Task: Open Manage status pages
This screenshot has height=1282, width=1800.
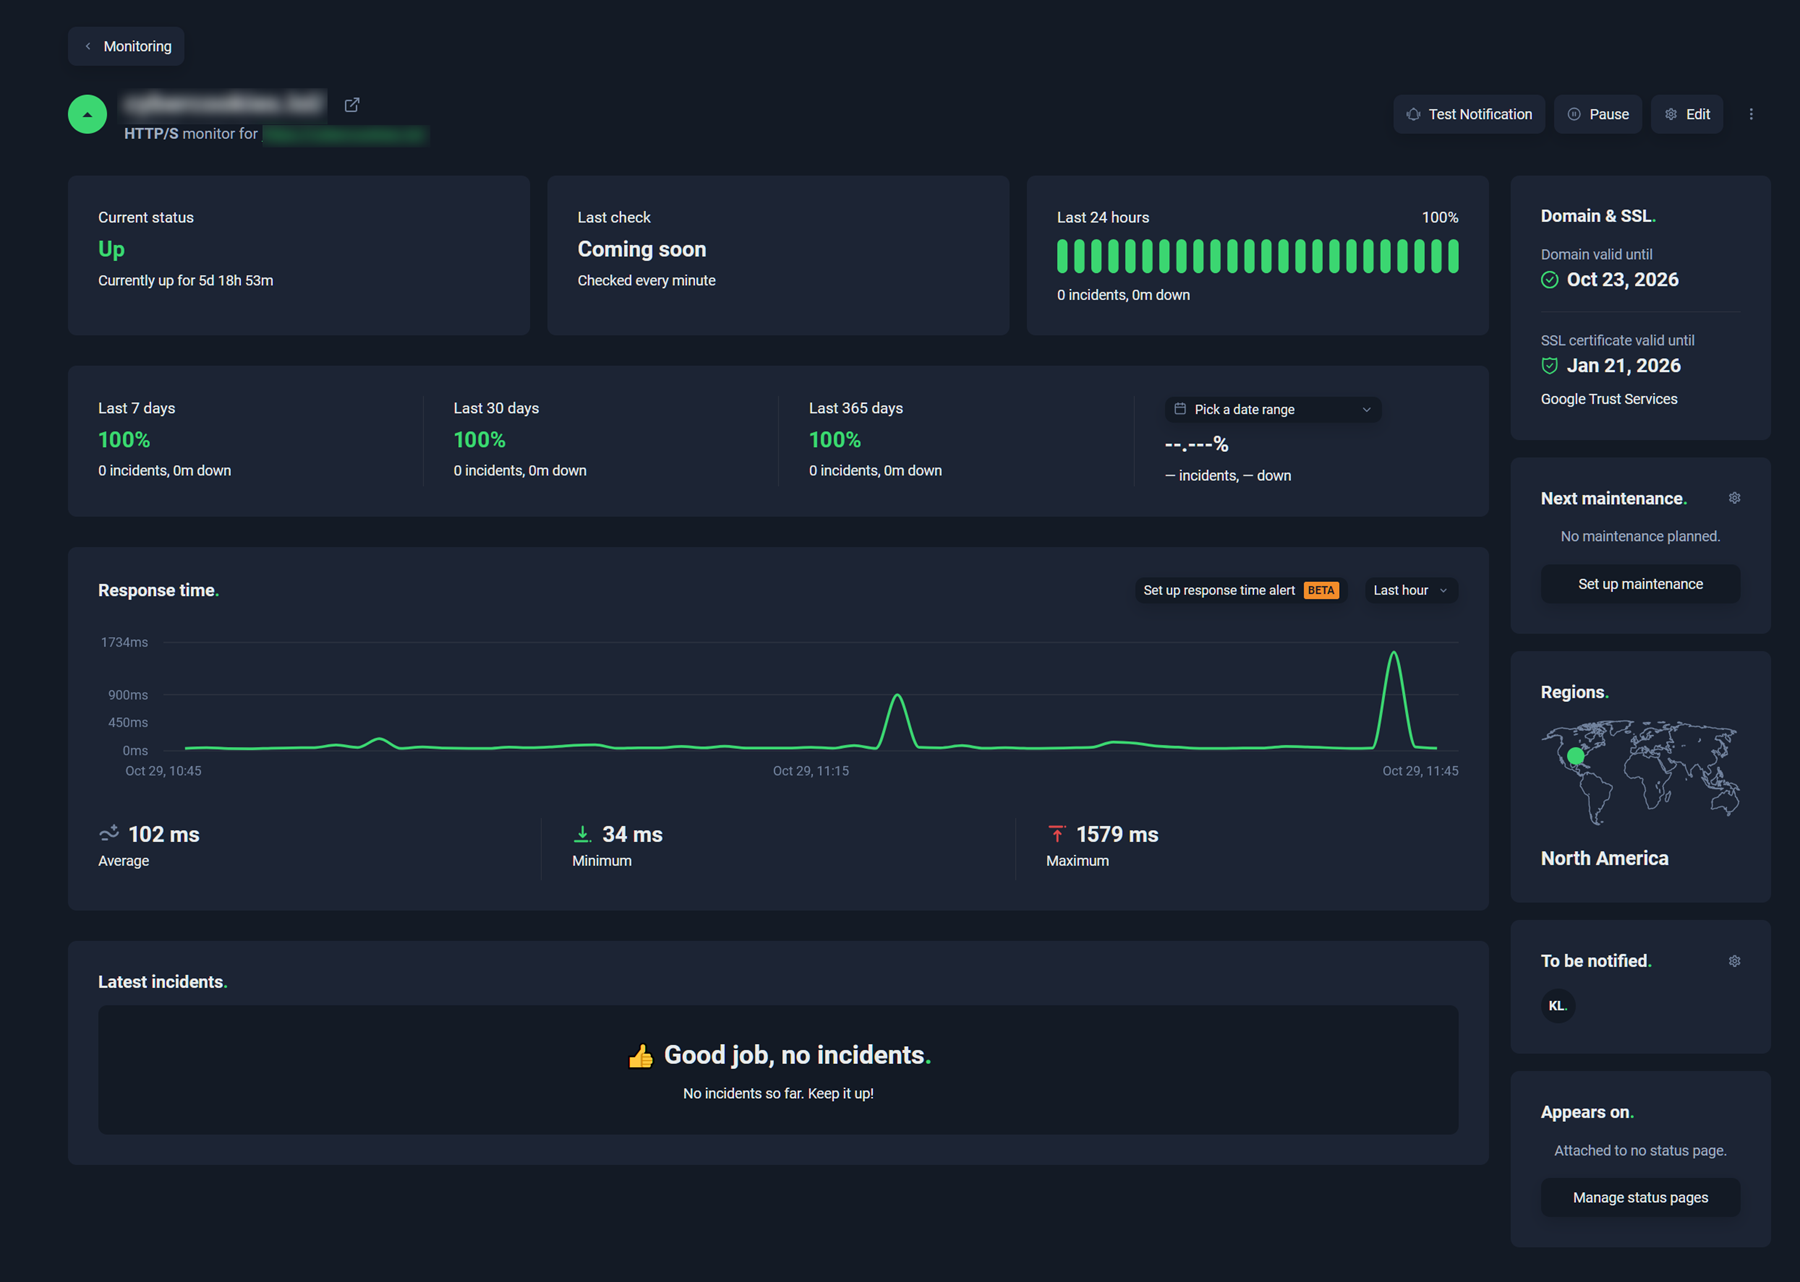Action: coord(1640,1198)
